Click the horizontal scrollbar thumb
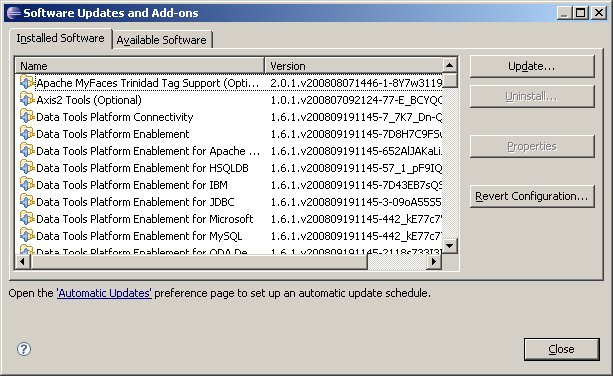Screen dimensions: 613x376 (199, 261)
